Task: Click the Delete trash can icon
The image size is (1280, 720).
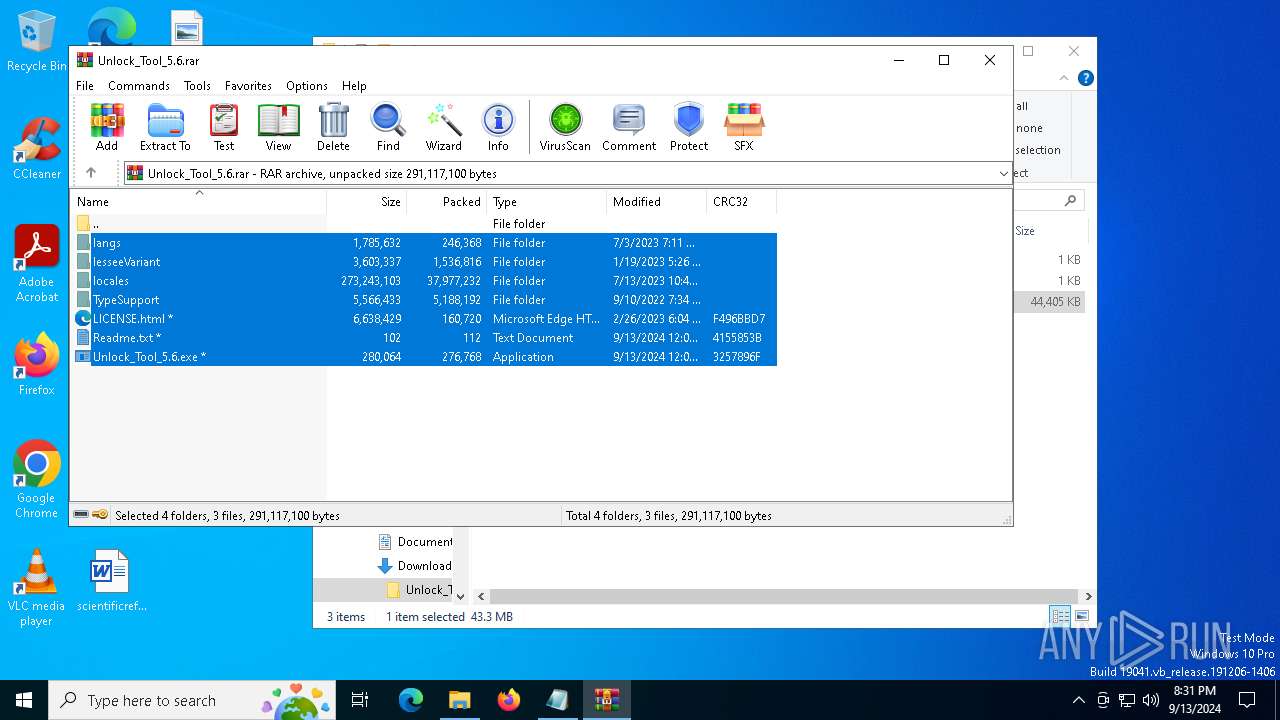Action: tap(333, 127)
